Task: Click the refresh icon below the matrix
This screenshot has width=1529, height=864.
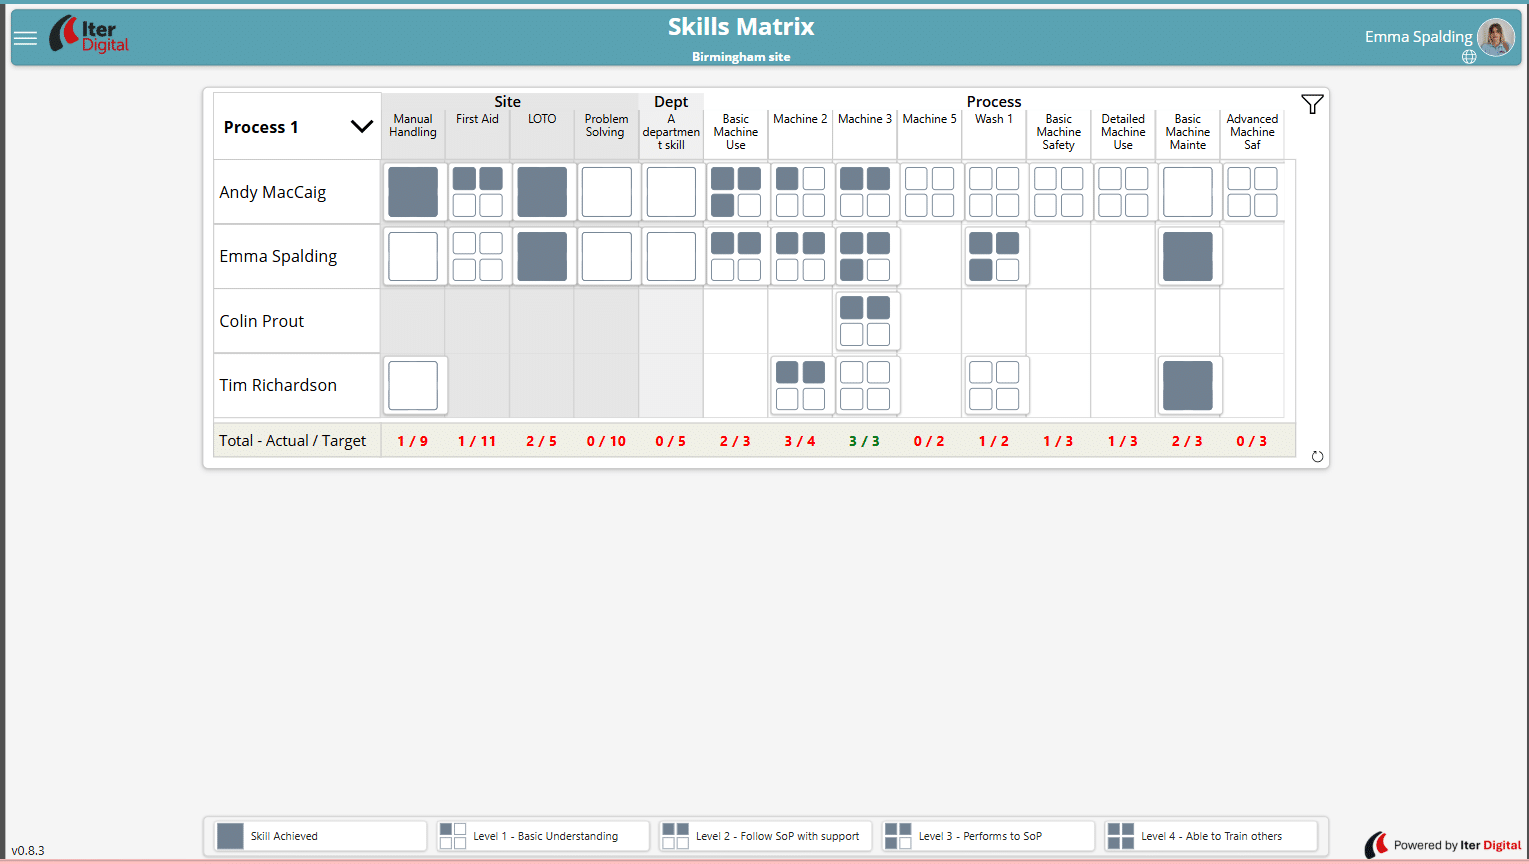Action: 1317,457
